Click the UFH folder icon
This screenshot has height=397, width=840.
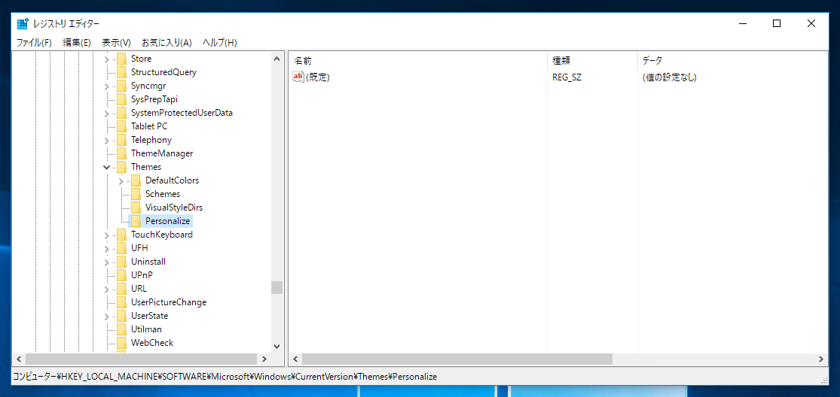(122, 248)
